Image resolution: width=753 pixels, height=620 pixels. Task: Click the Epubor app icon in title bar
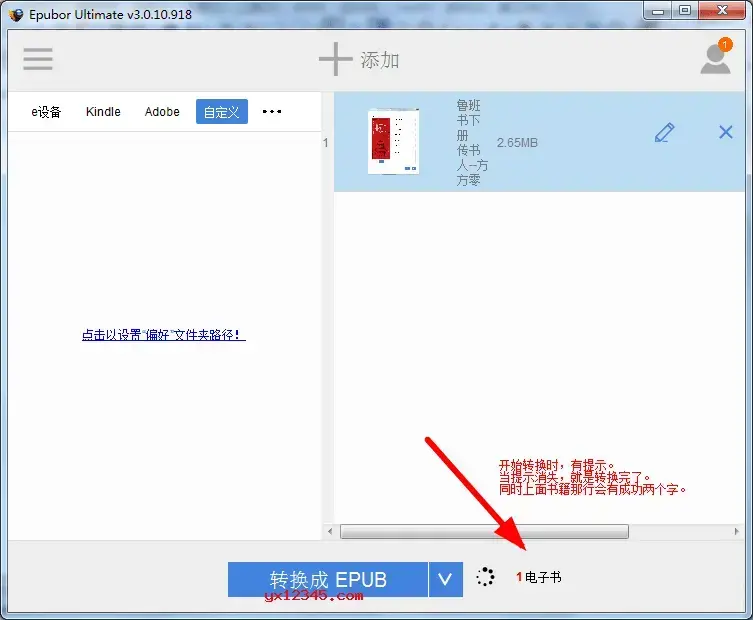[x=16, y=14]
